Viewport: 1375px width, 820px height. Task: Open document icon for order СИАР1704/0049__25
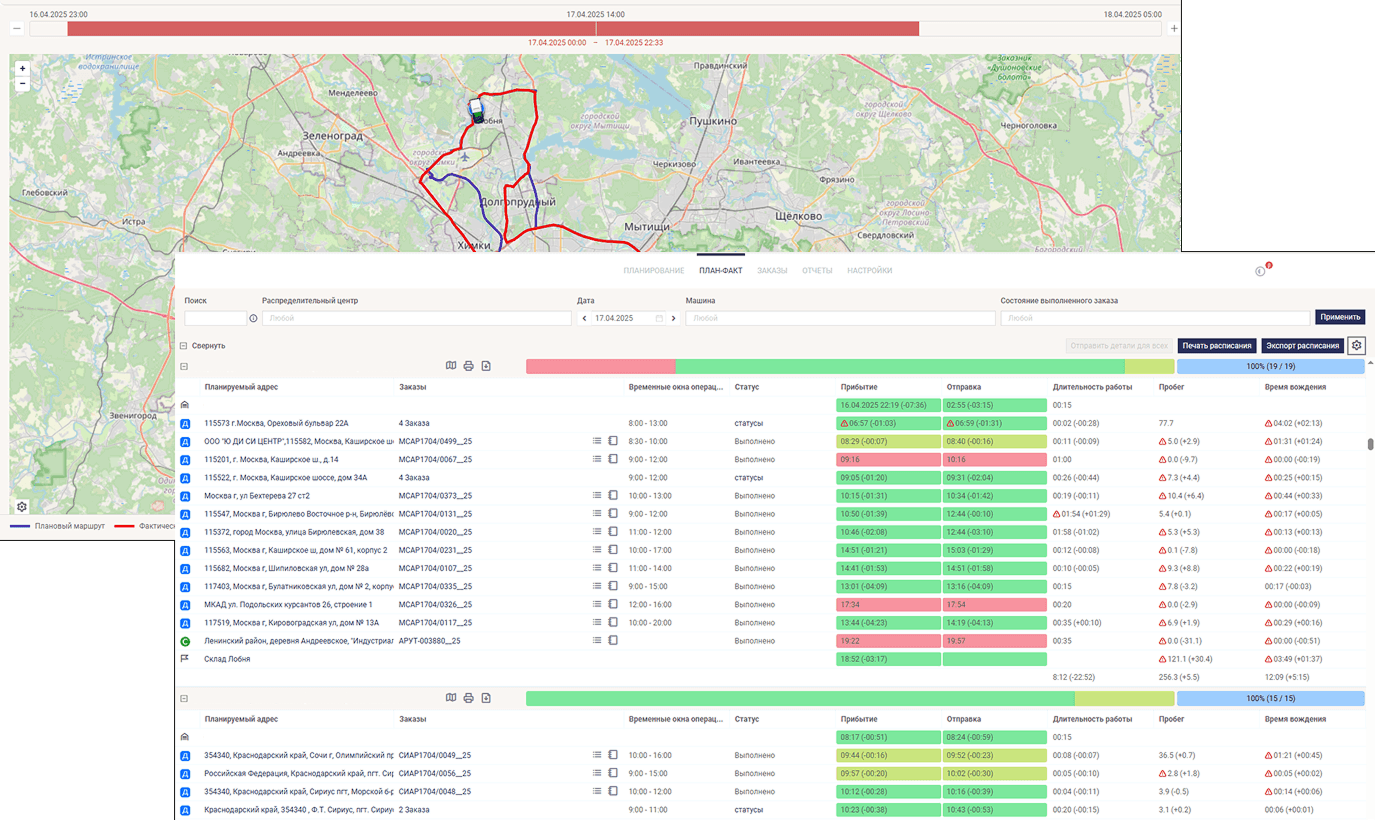613,755
